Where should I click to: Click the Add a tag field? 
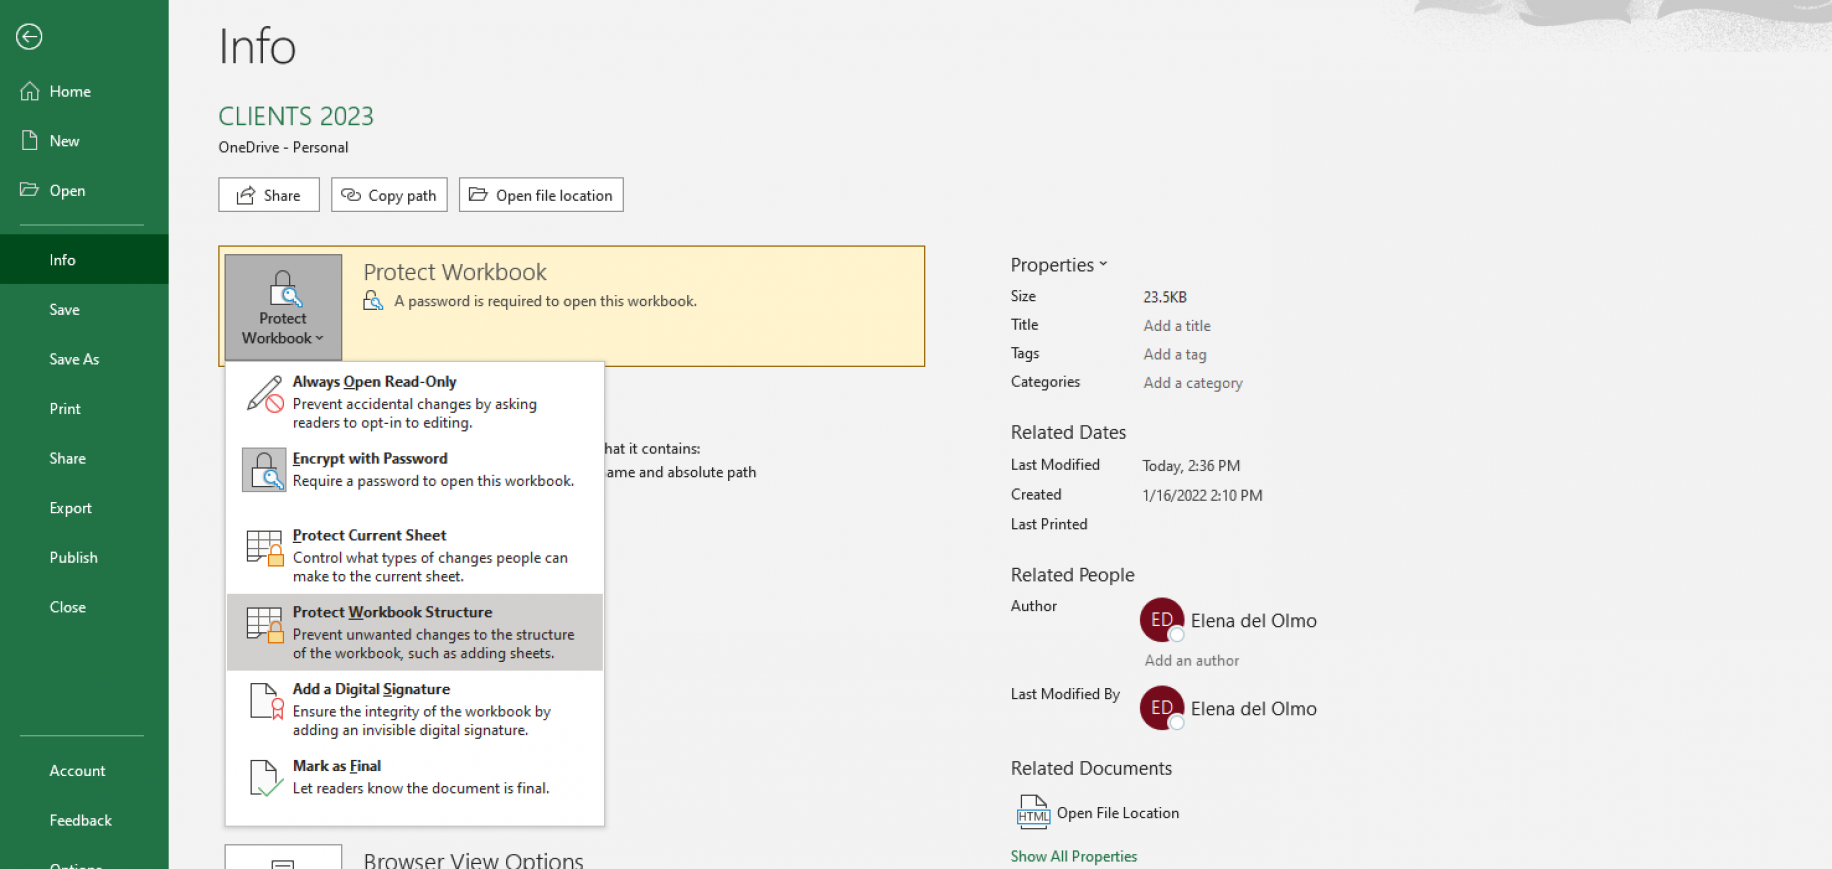pos(1175,354)
